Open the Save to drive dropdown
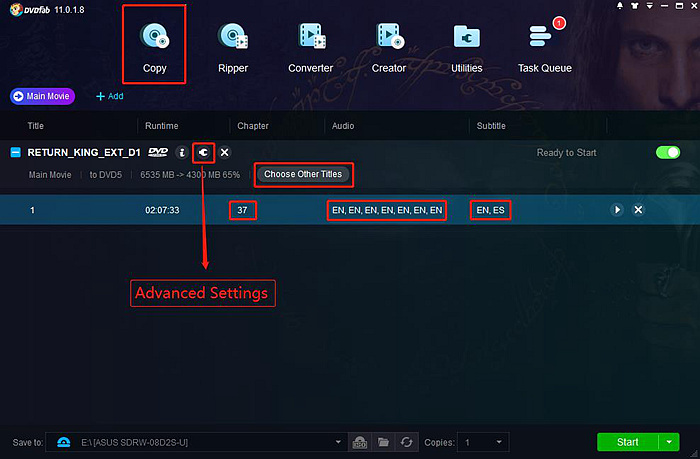700x459 pixels. click(x=338, y=442)
